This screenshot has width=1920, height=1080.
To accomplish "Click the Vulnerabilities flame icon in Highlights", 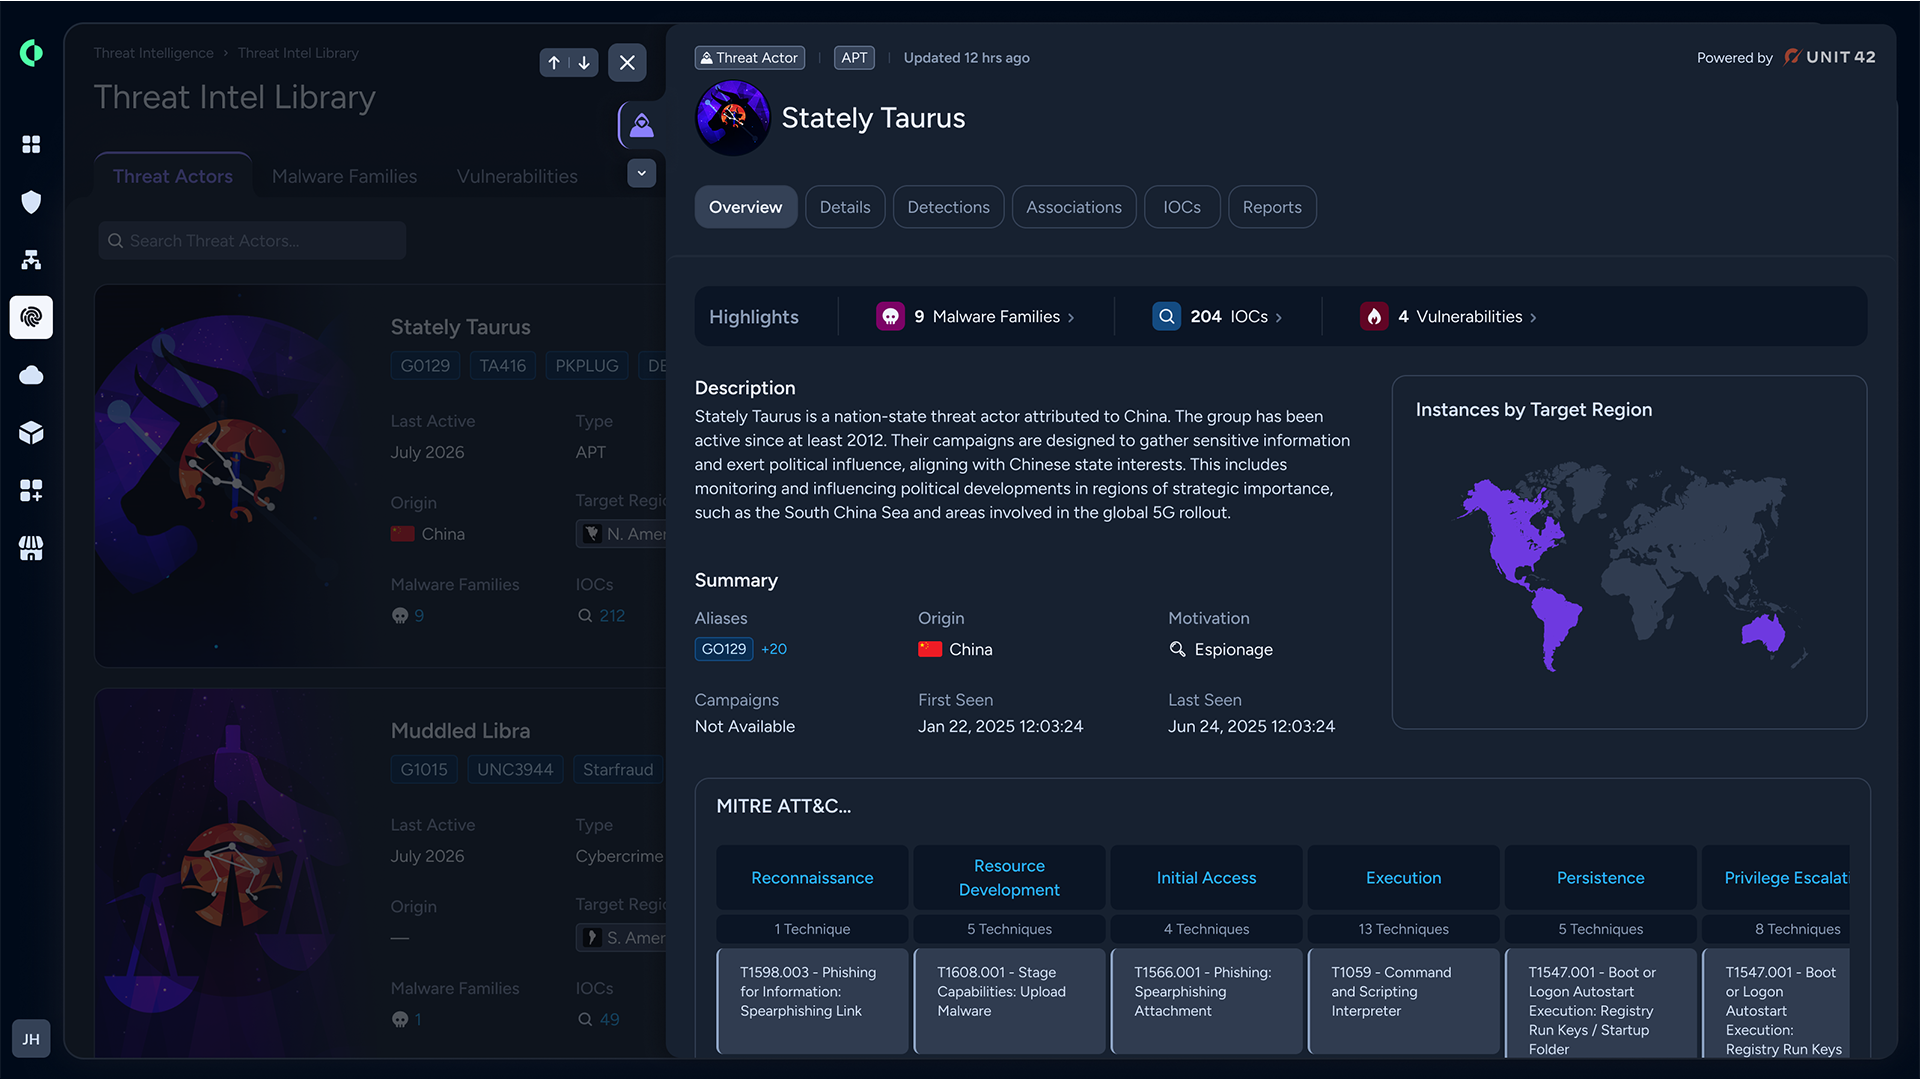I will [1374, 316].
